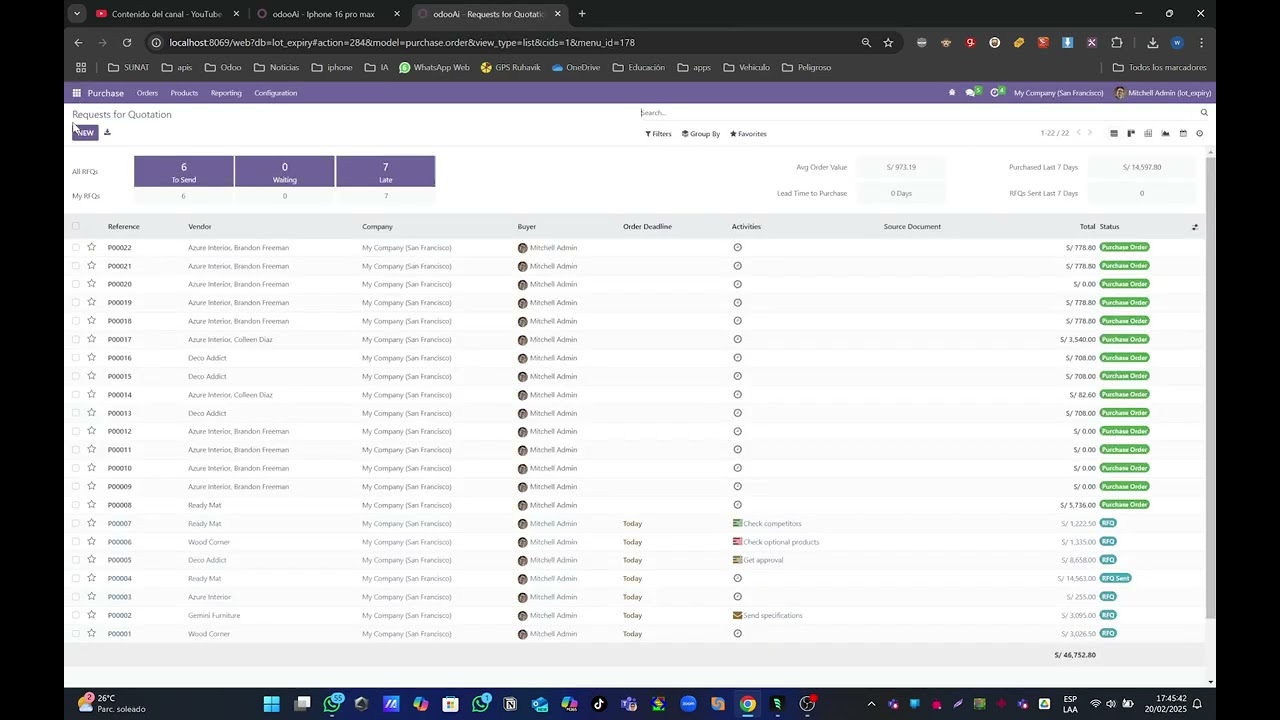Filter by 0 Waiting RFQs
Screen dimensions: 1280x720
pos(285,171)
